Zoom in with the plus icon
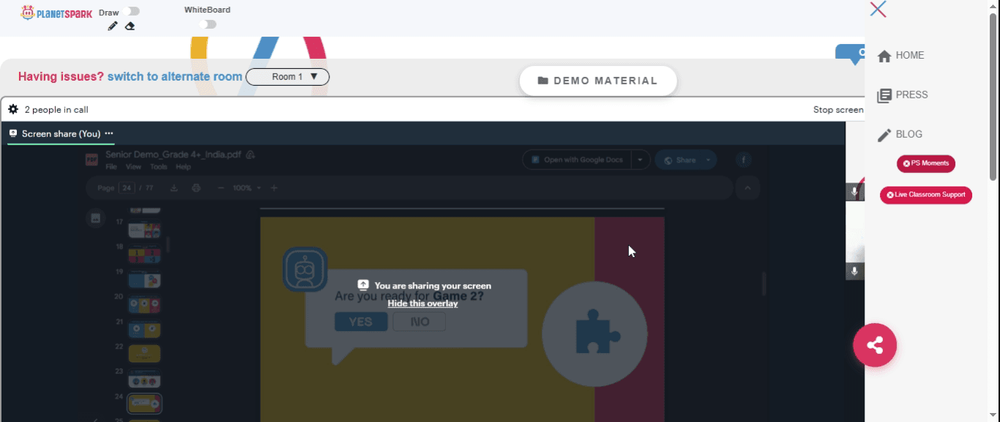The width and height of the screenshot is (1000, 422). tap(274, 188)
